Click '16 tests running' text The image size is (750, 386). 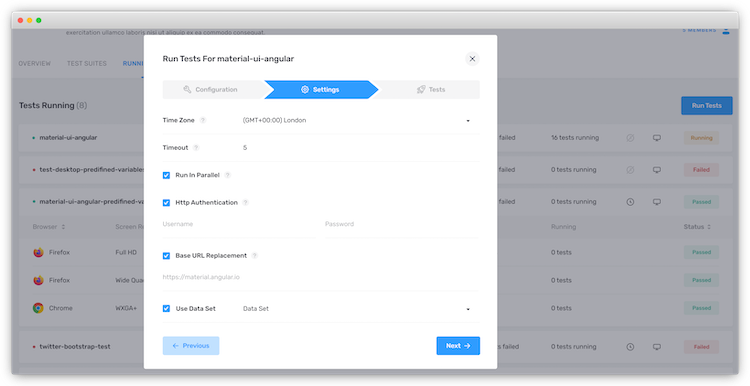(x=575, y=138)
